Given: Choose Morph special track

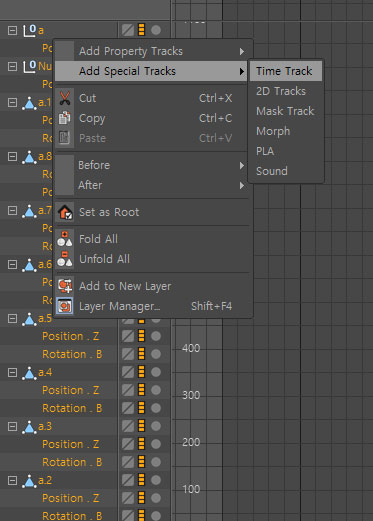Looking at the screenshot, I should pyautogui.click(x=286, y=131).
